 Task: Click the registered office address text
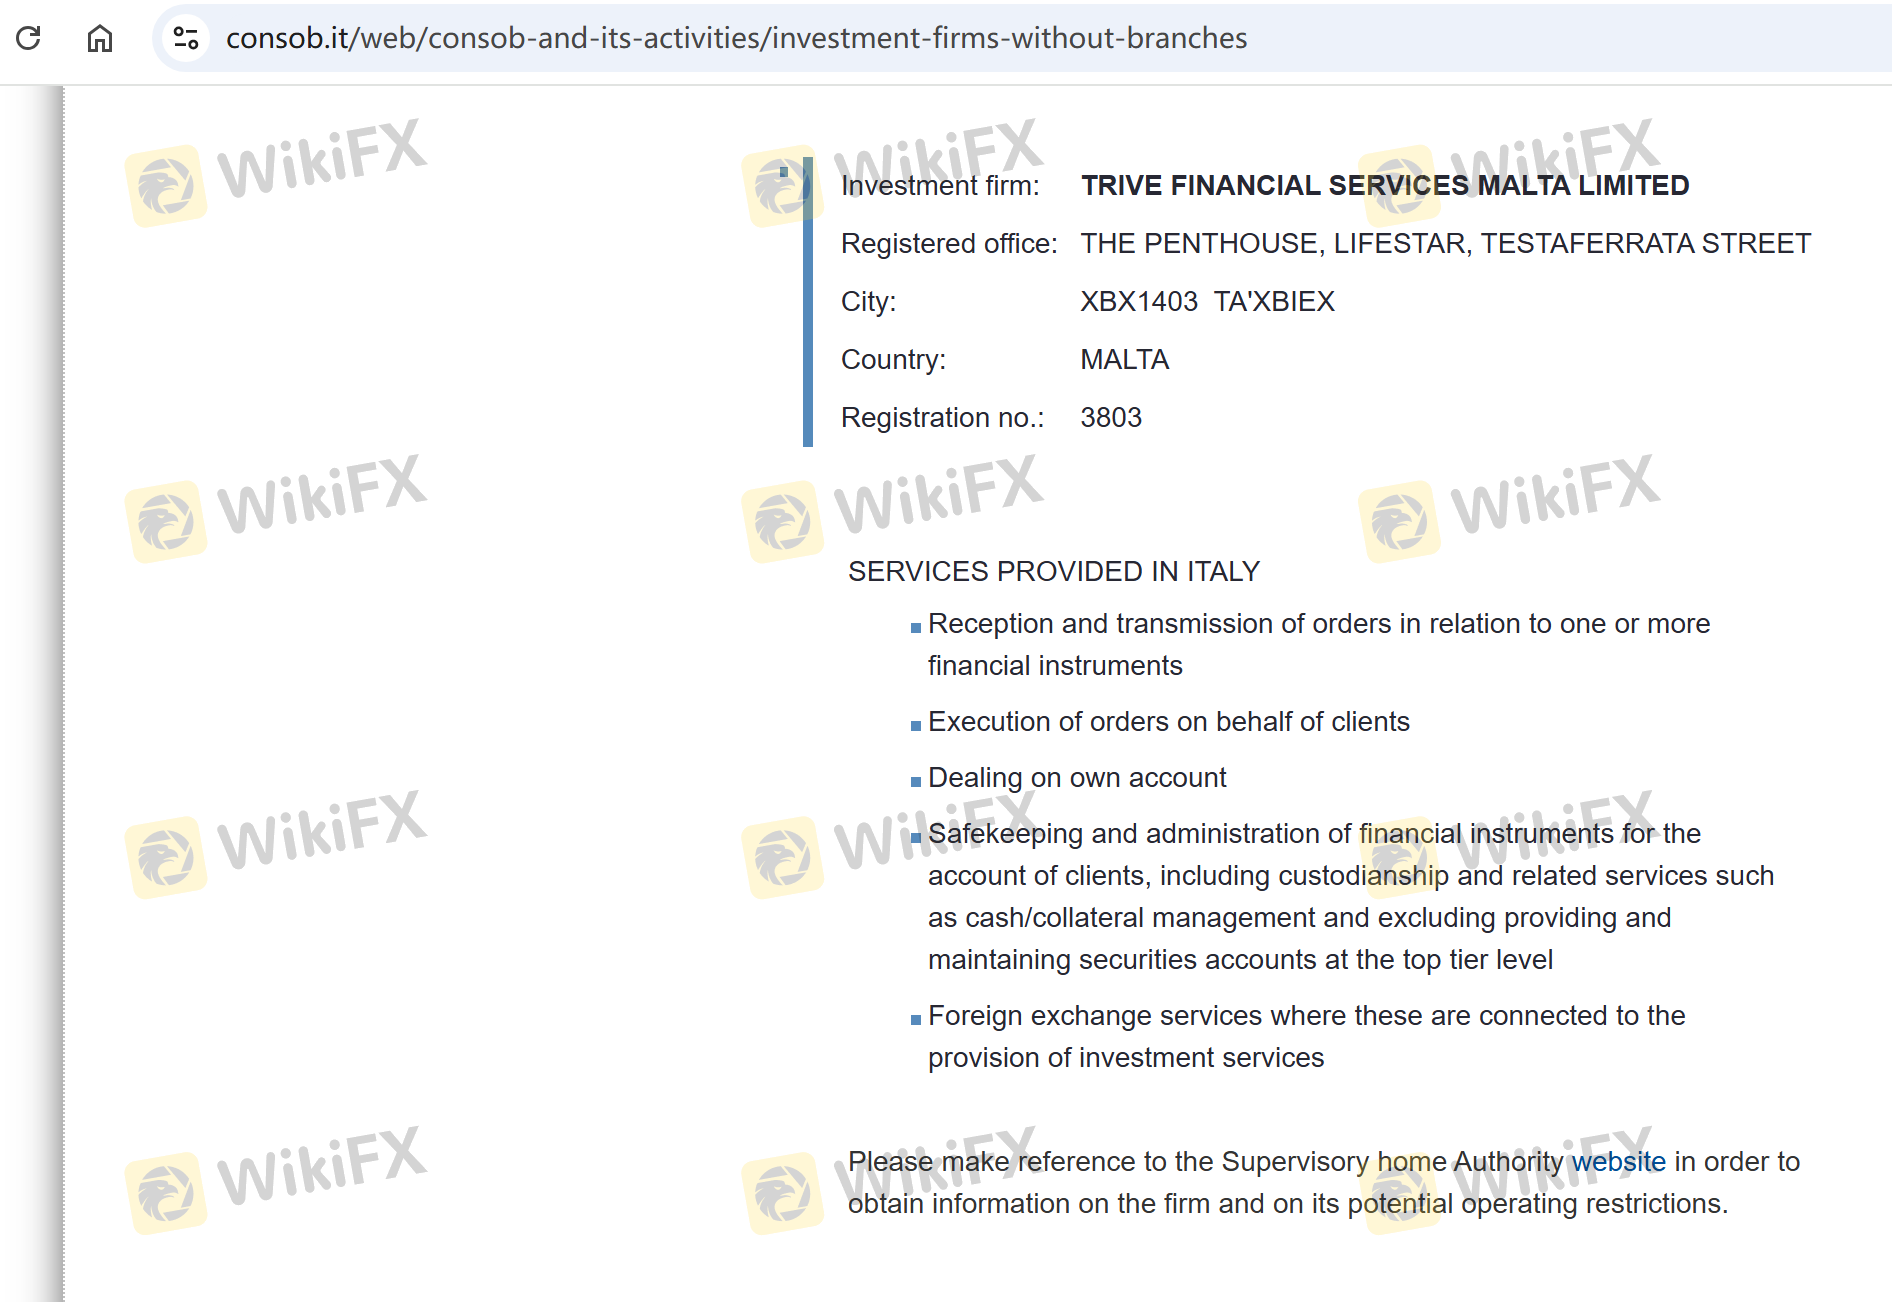tap(1445, 243)
